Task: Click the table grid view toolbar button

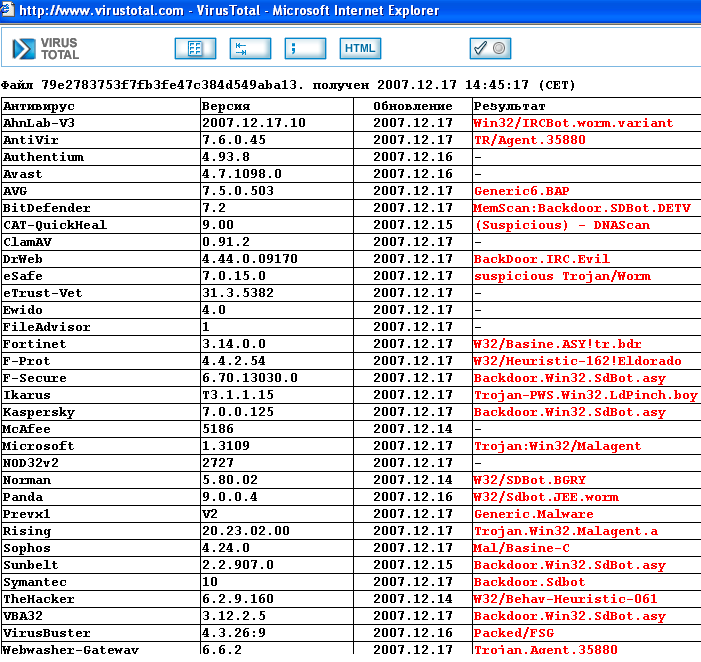Action: click(x=195, y=48)
